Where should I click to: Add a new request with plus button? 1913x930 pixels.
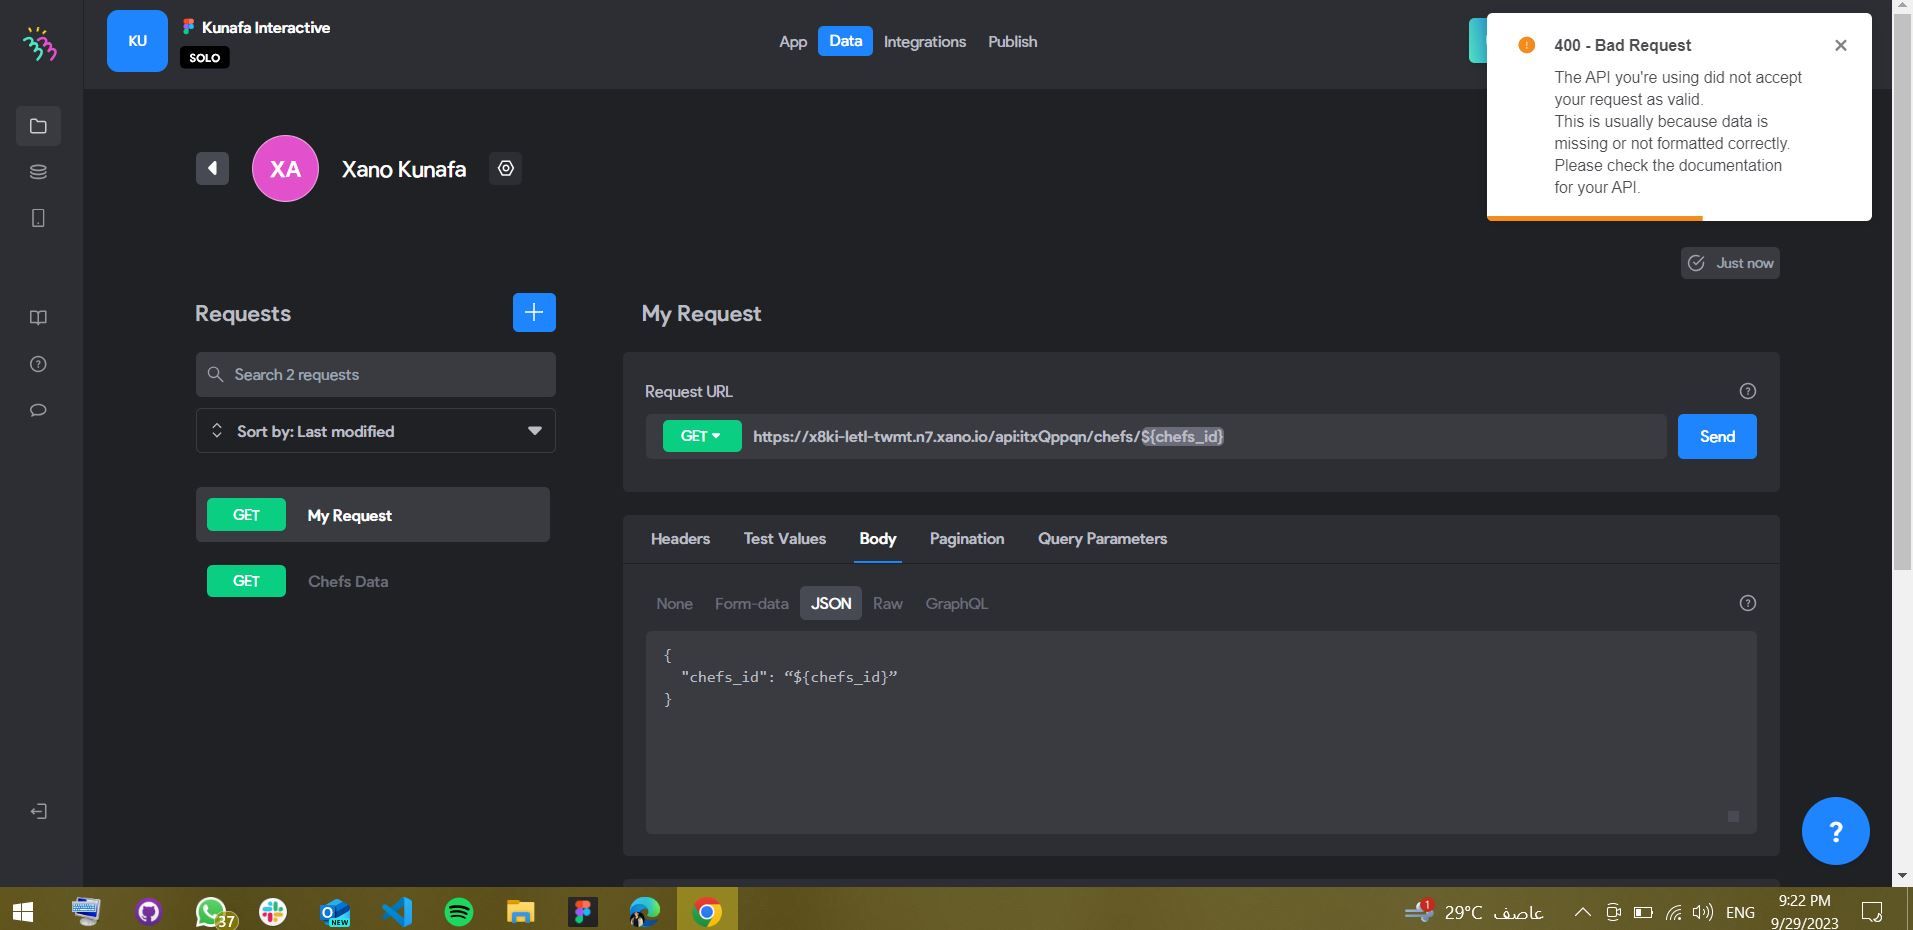(534, 312)
